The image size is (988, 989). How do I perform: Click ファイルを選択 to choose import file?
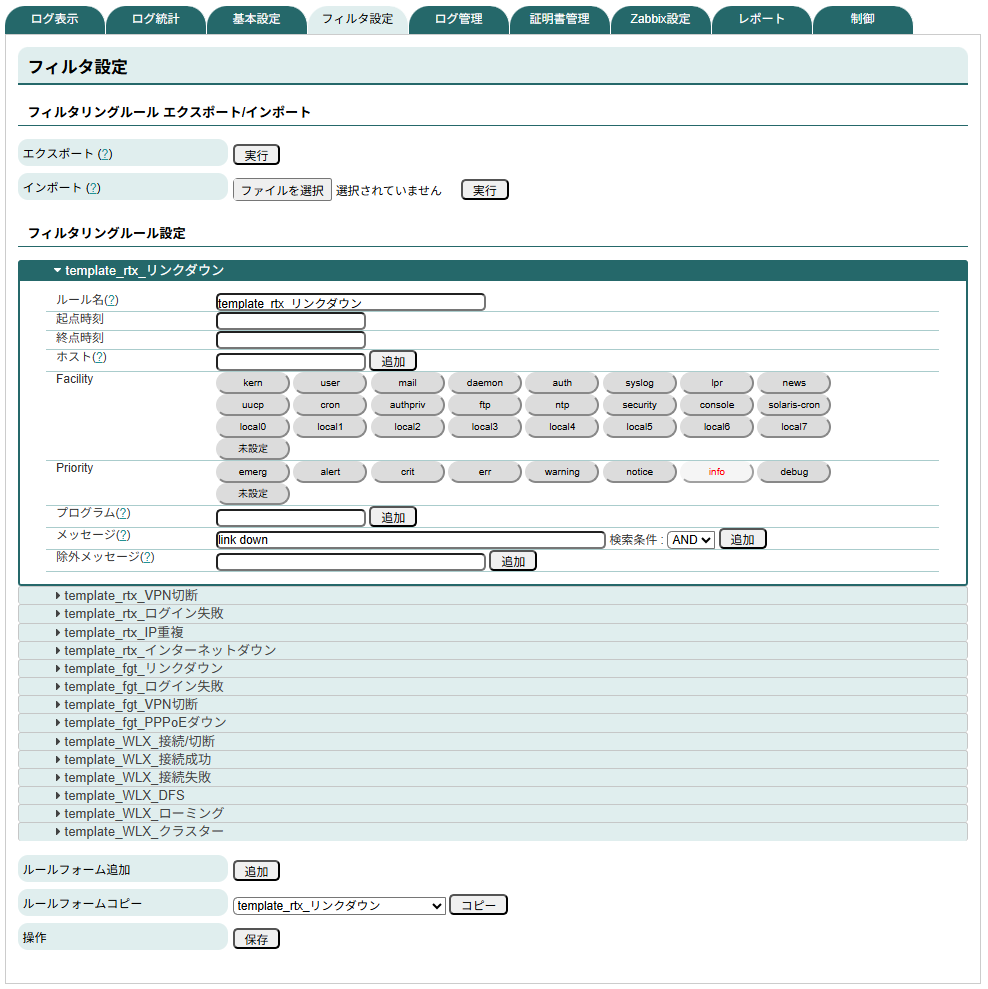pyautogui.click(x=283, y=189)
